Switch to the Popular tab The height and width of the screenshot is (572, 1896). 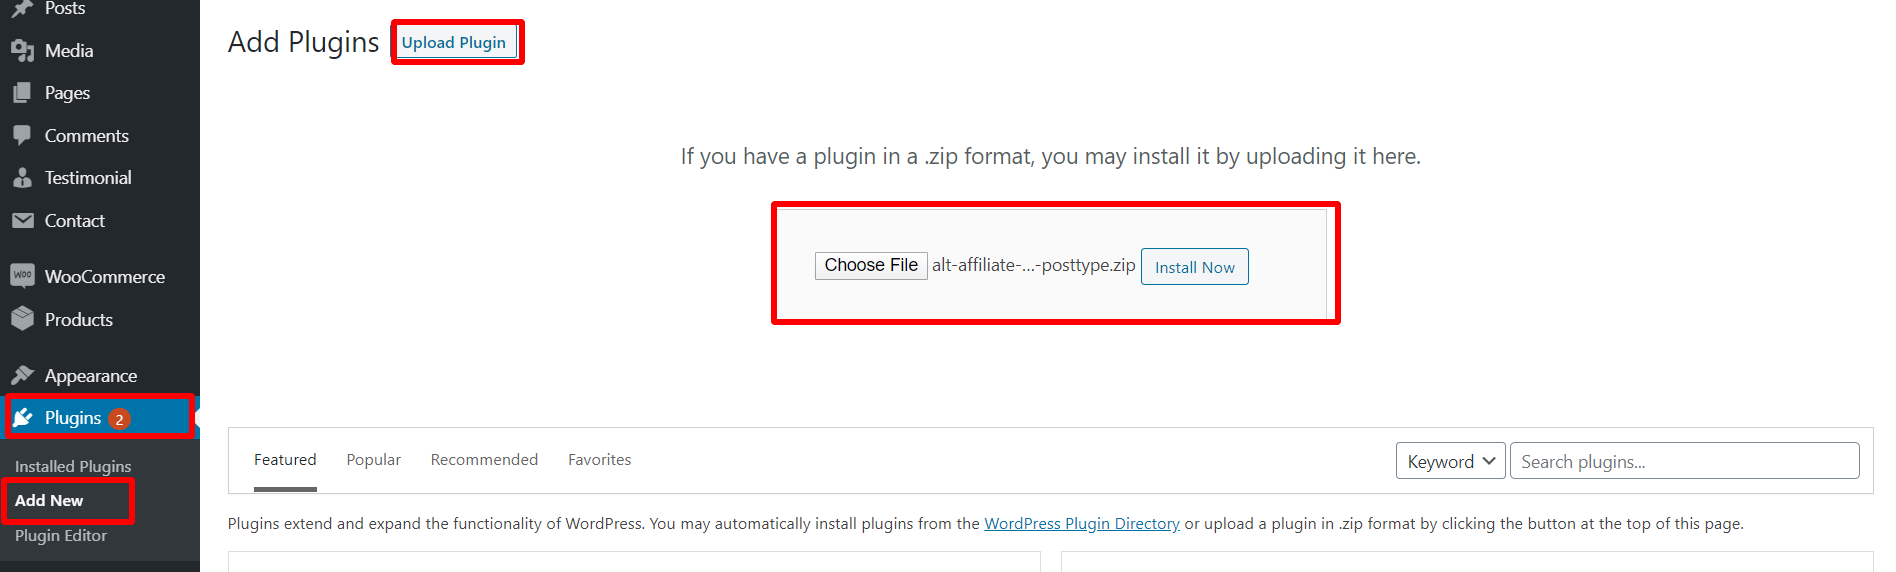[x=373, y=460]
